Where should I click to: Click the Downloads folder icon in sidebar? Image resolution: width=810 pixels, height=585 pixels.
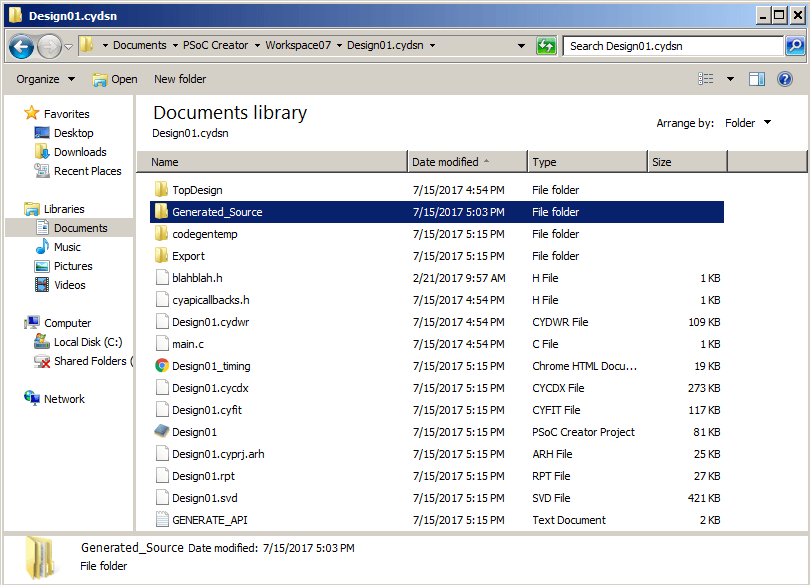[x=42, y=151]
